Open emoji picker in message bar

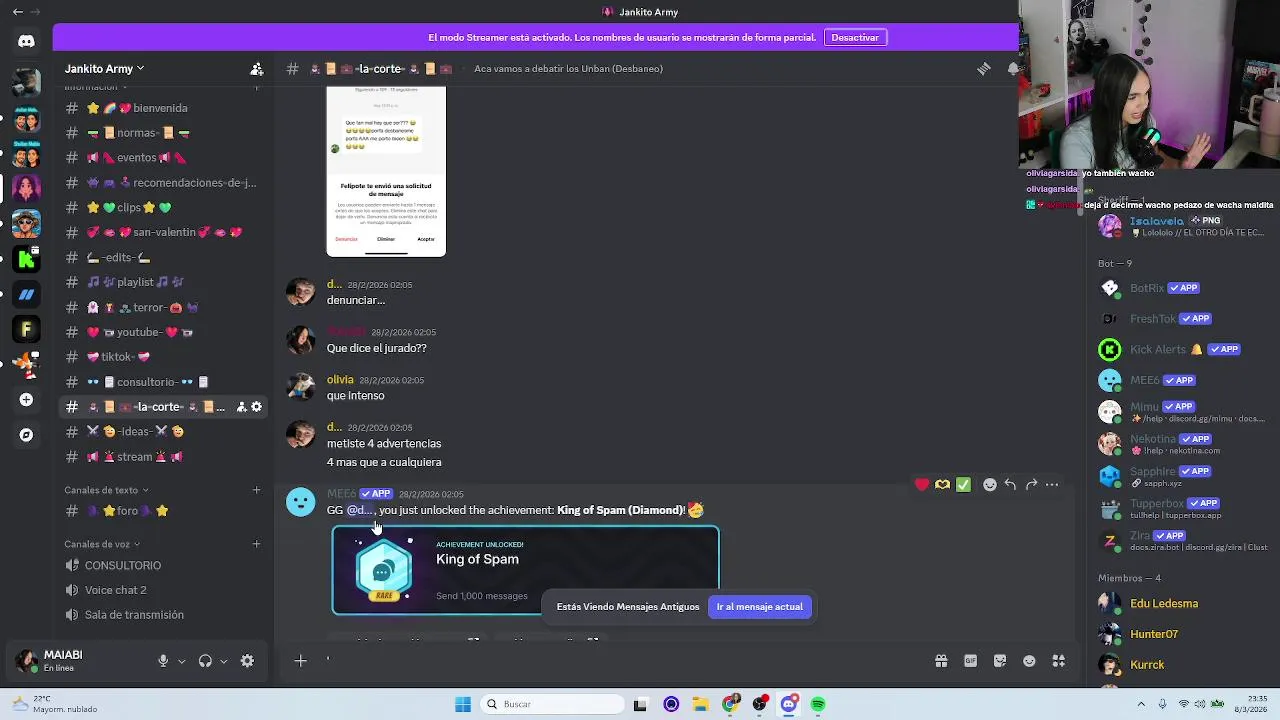pyautogui.click(x=1029, y=661)
